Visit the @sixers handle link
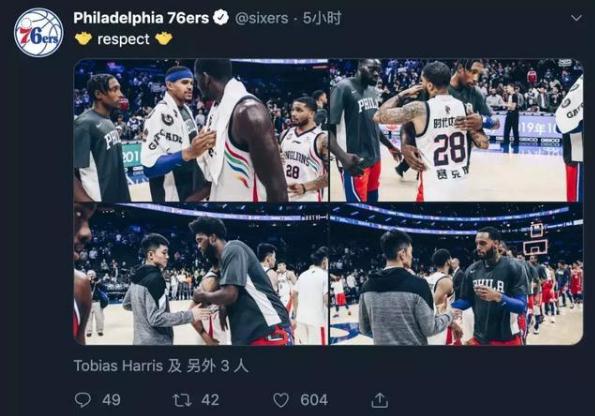The height and width of the screenshot is (416, 595). pos(261,18)
